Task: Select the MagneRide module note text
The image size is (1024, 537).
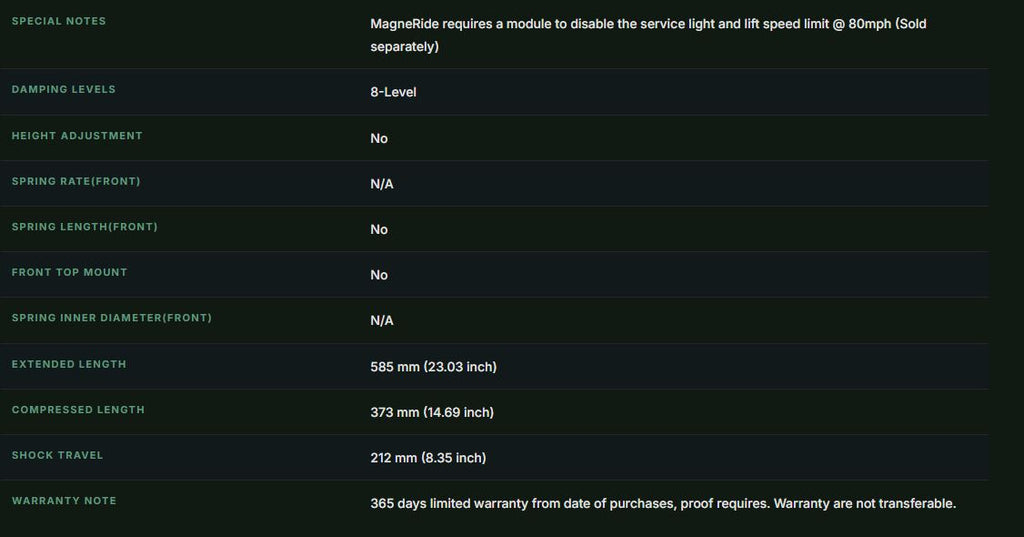Action: click(x=648, y=35)
